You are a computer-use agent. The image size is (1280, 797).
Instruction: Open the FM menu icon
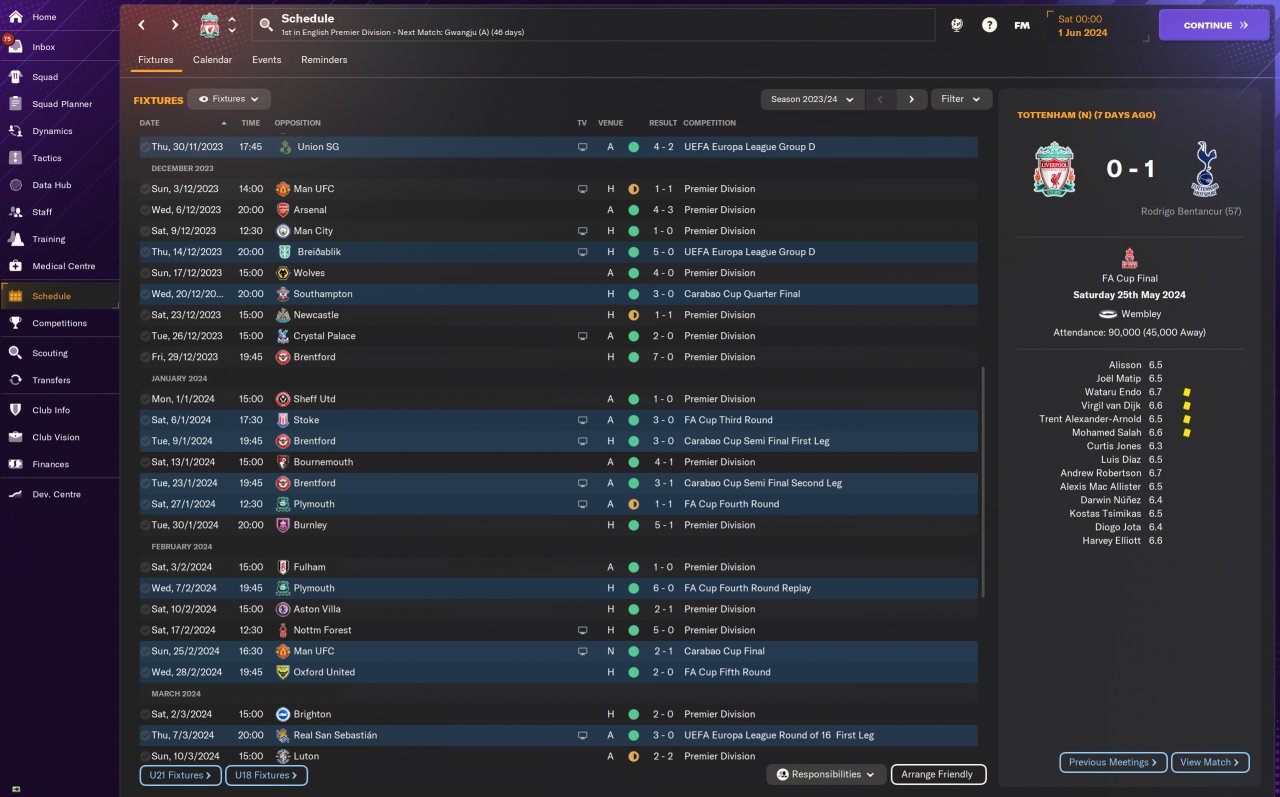(x=1022, y=25)
